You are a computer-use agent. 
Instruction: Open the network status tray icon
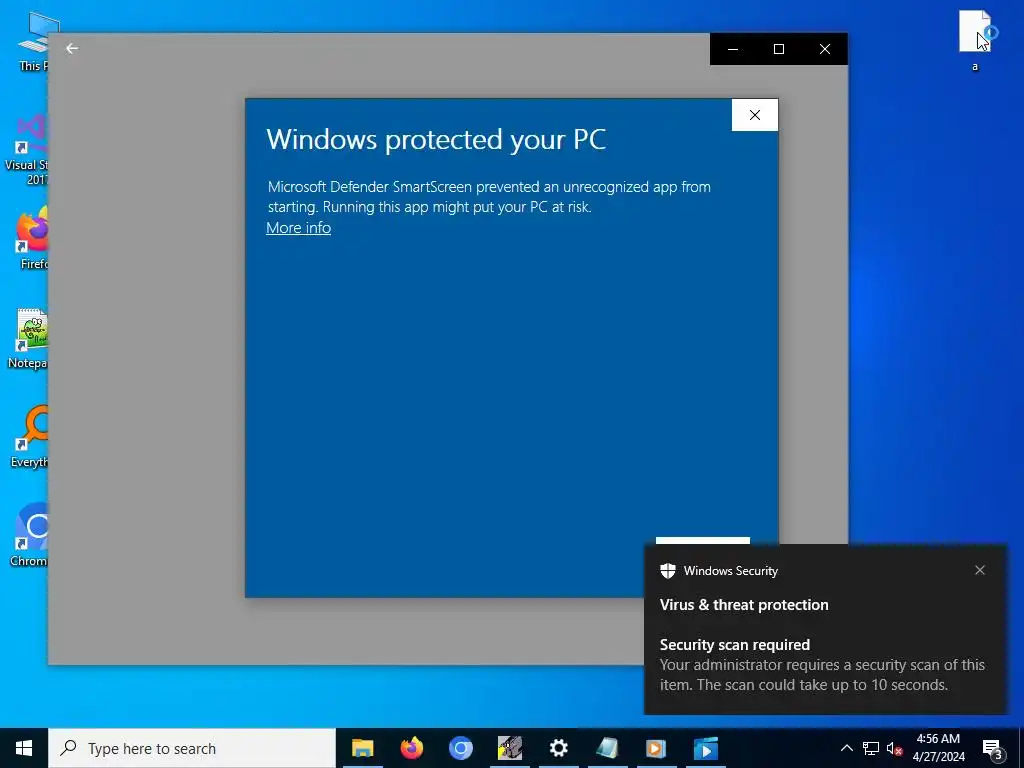[871, 748]
